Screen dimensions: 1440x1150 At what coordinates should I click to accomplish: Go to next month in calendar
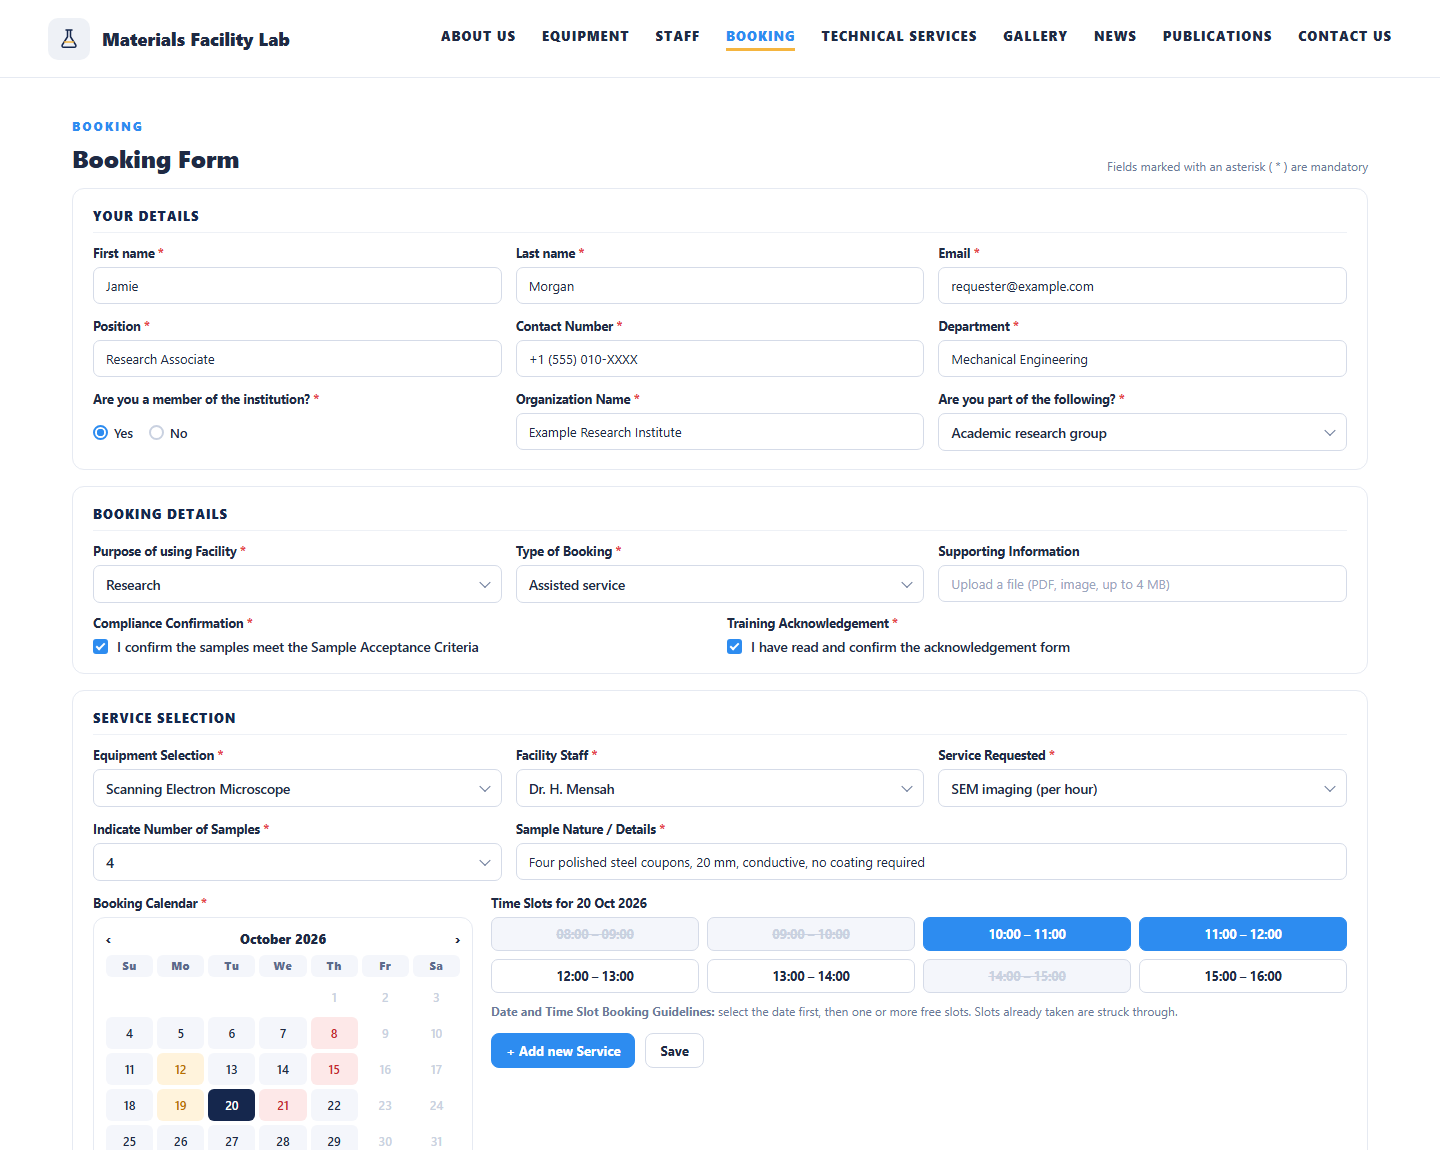(x=458, y=940)
